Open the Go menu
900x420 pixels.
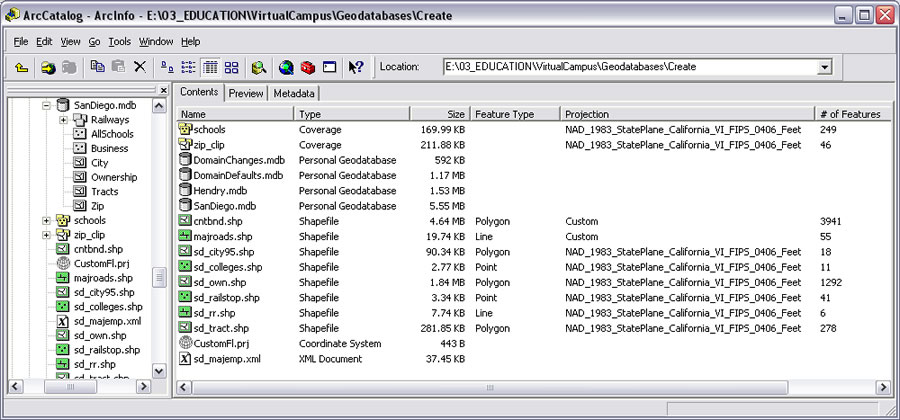click(94, 41)
